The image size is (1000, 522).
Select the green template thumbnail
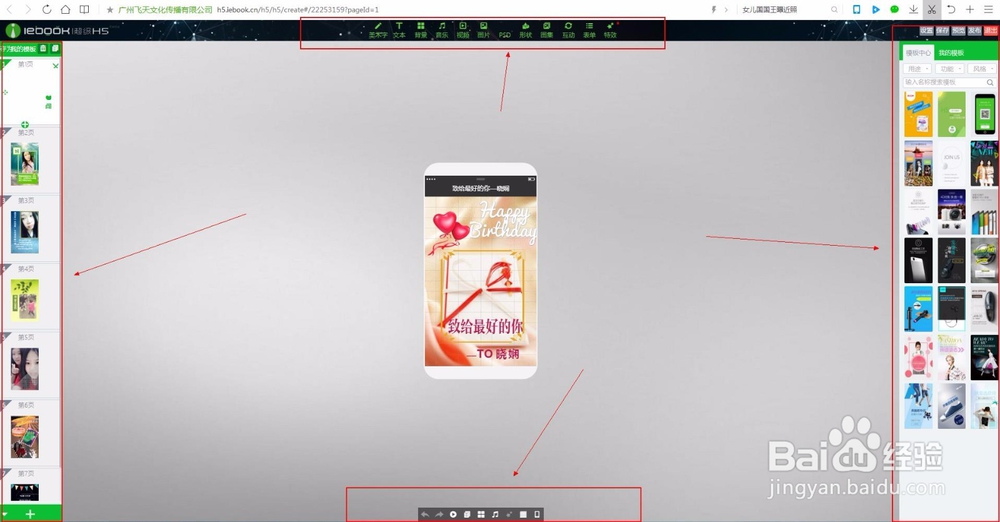tap(952, 114)
